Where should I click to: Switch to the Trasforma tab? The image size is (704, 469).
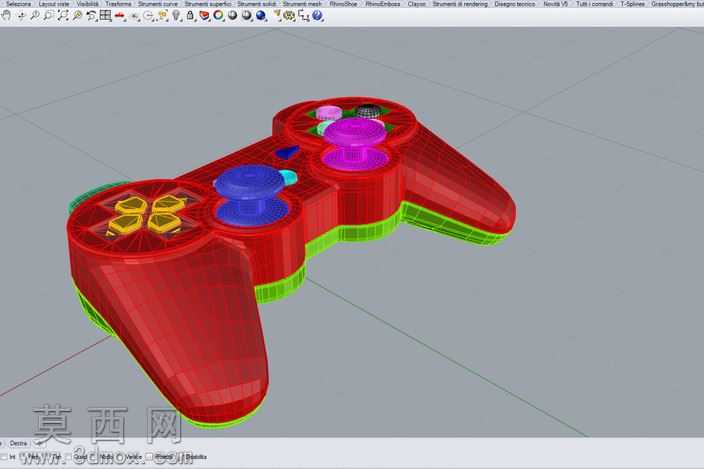(x=119, y=4)
